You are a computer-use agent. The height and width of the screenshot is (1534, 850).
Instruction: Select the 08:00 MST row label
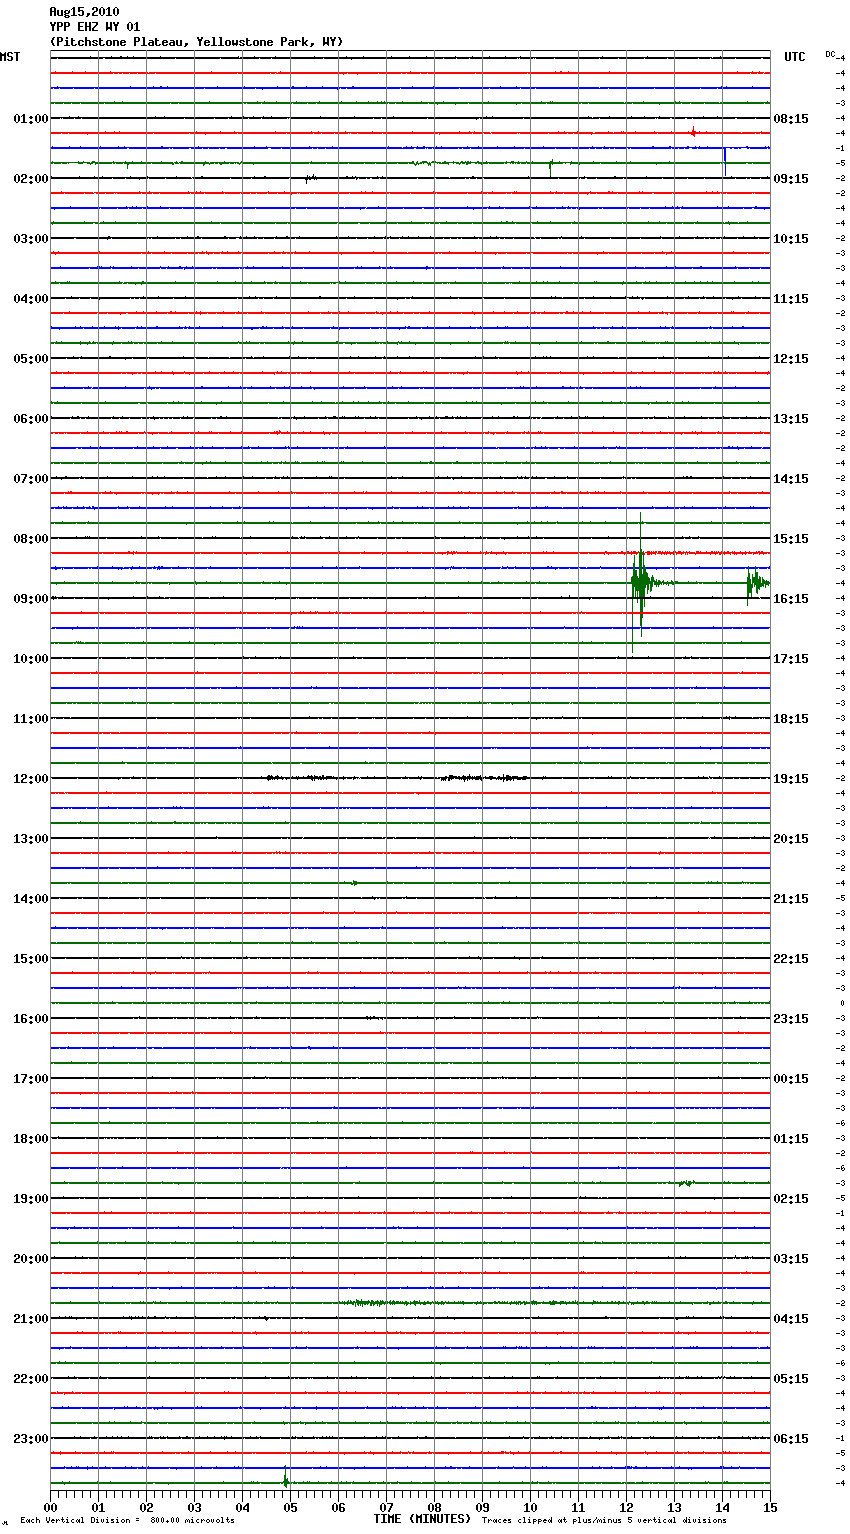[x=31, y=539]
